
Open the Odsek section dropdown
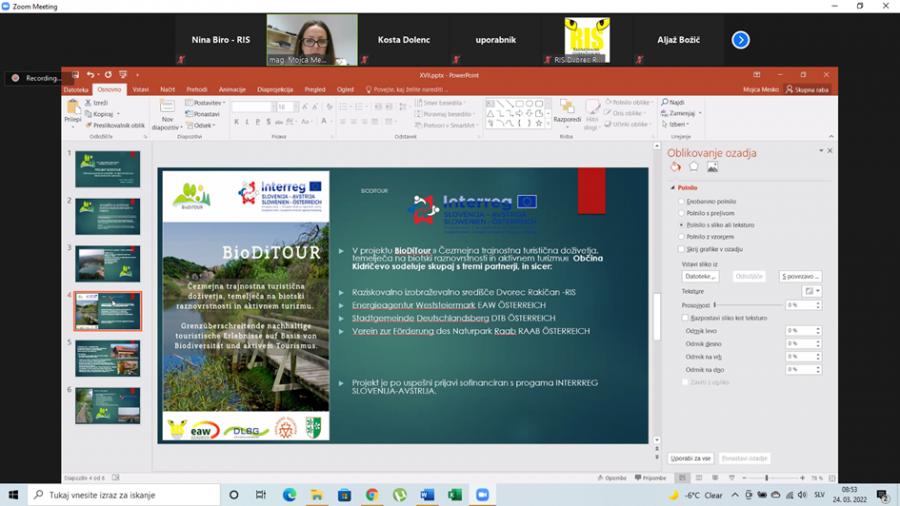[x=201, y=125]
